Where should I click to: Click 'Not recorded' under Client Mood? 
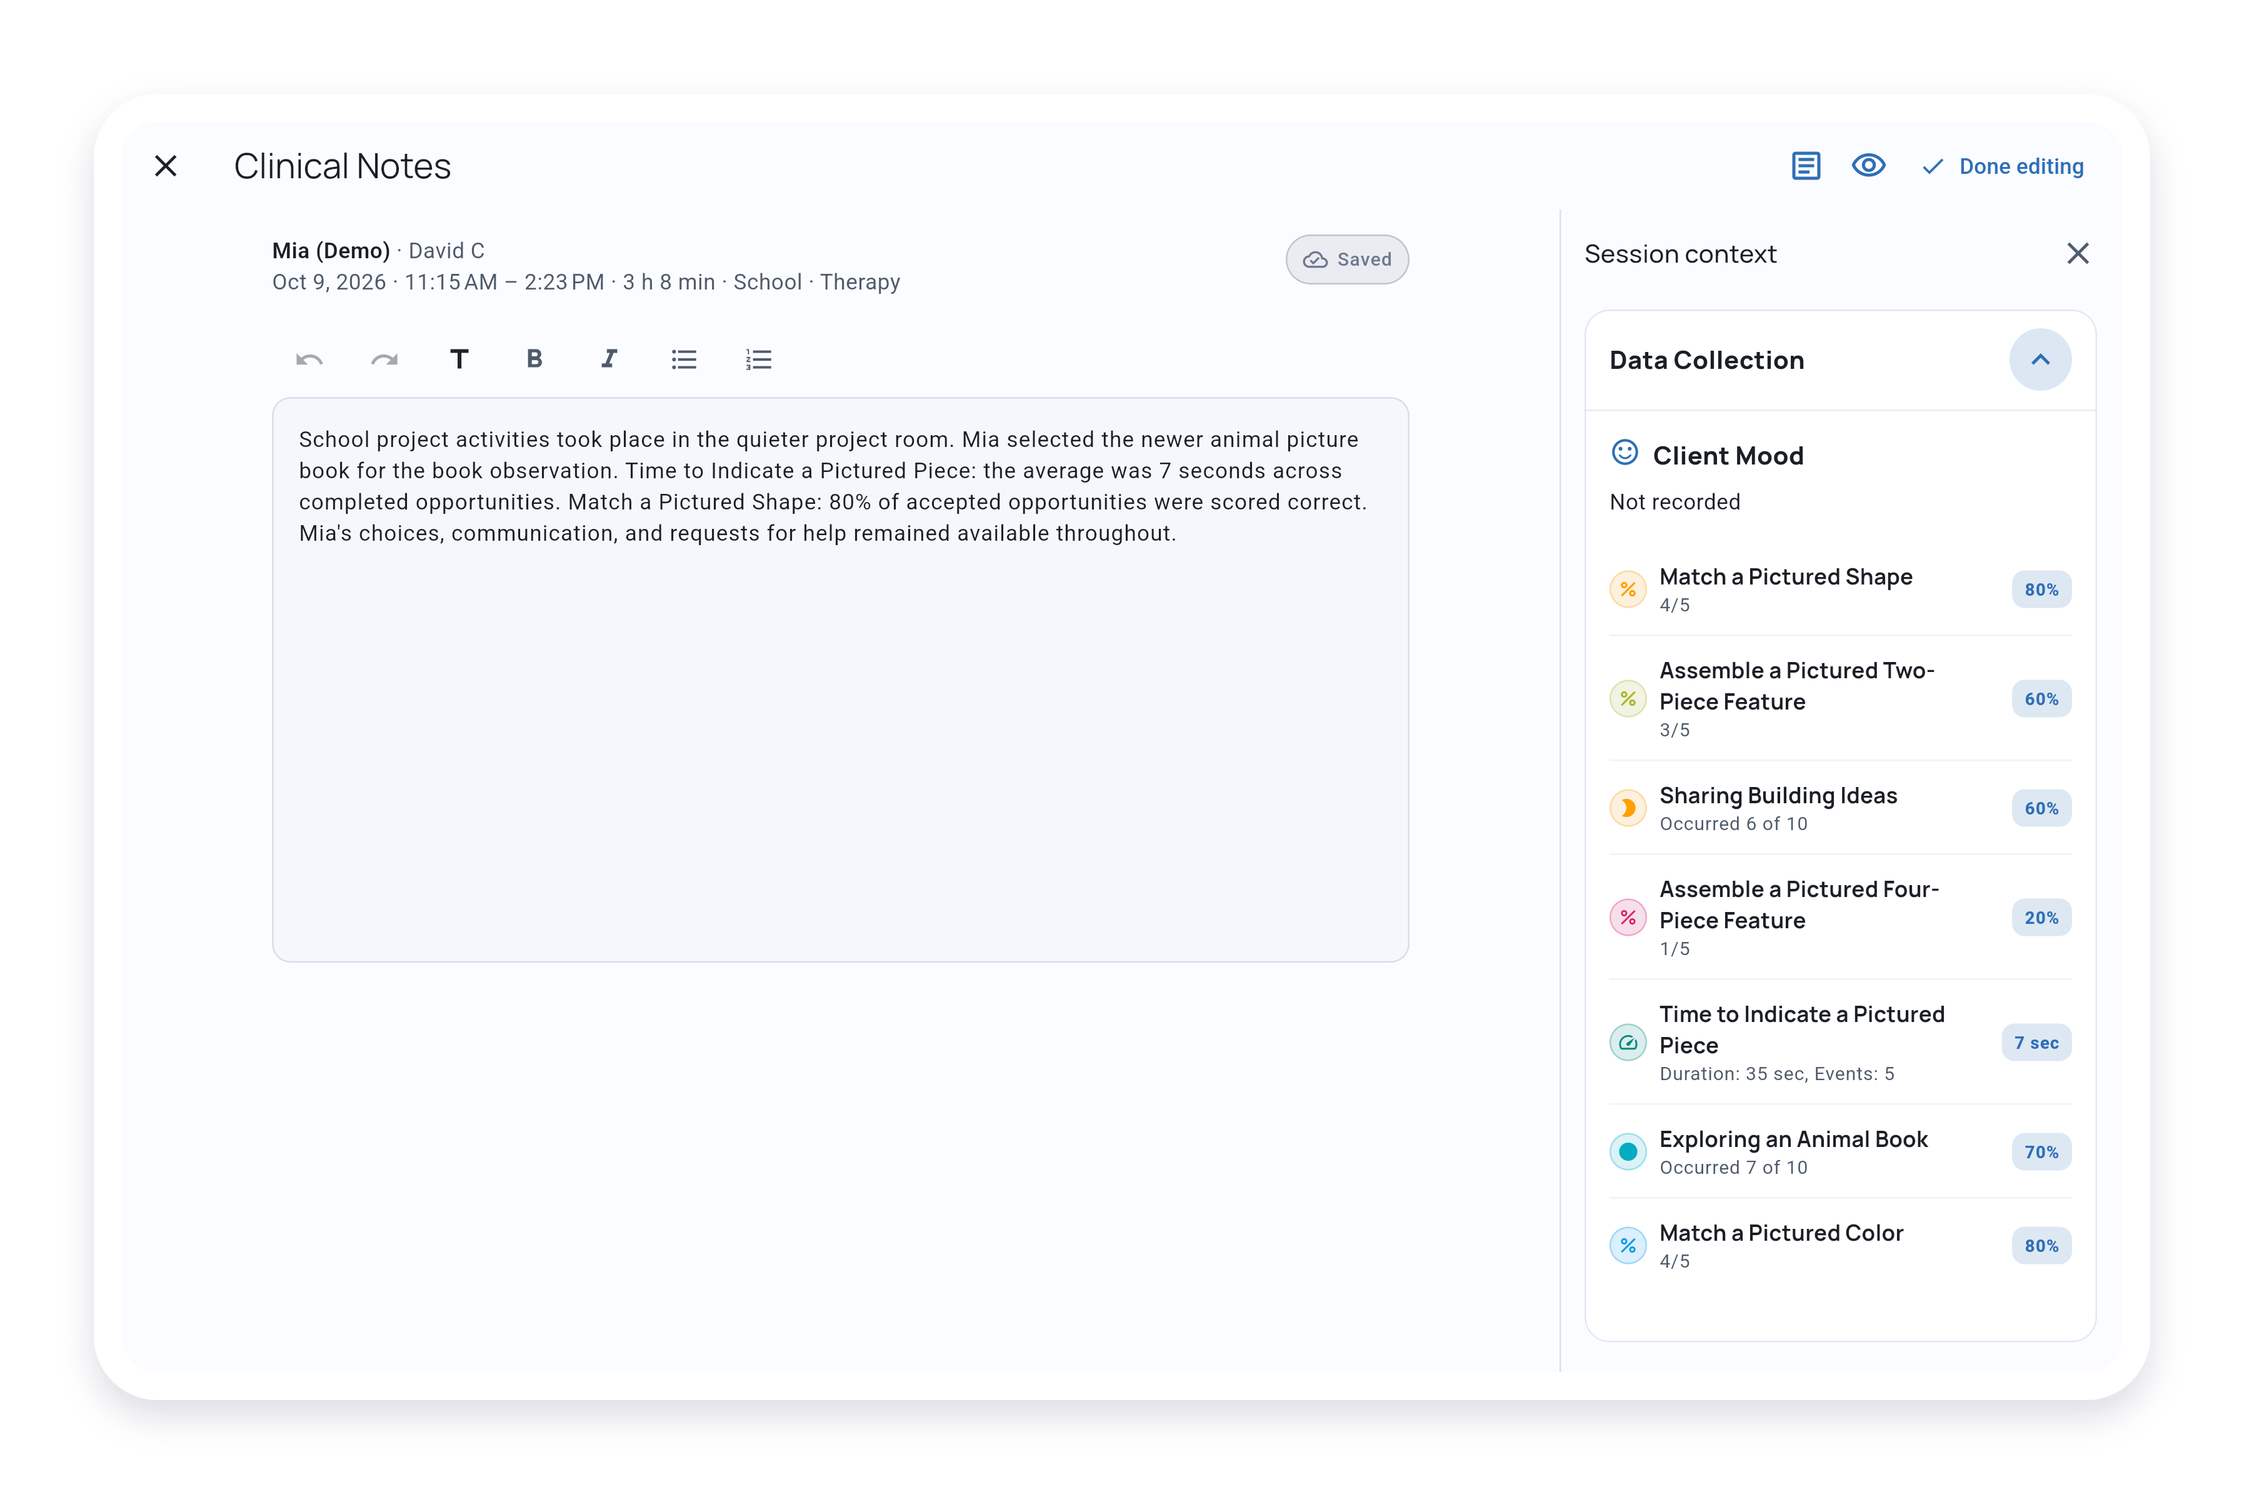pyautogui.click(x=1675, y=502)
